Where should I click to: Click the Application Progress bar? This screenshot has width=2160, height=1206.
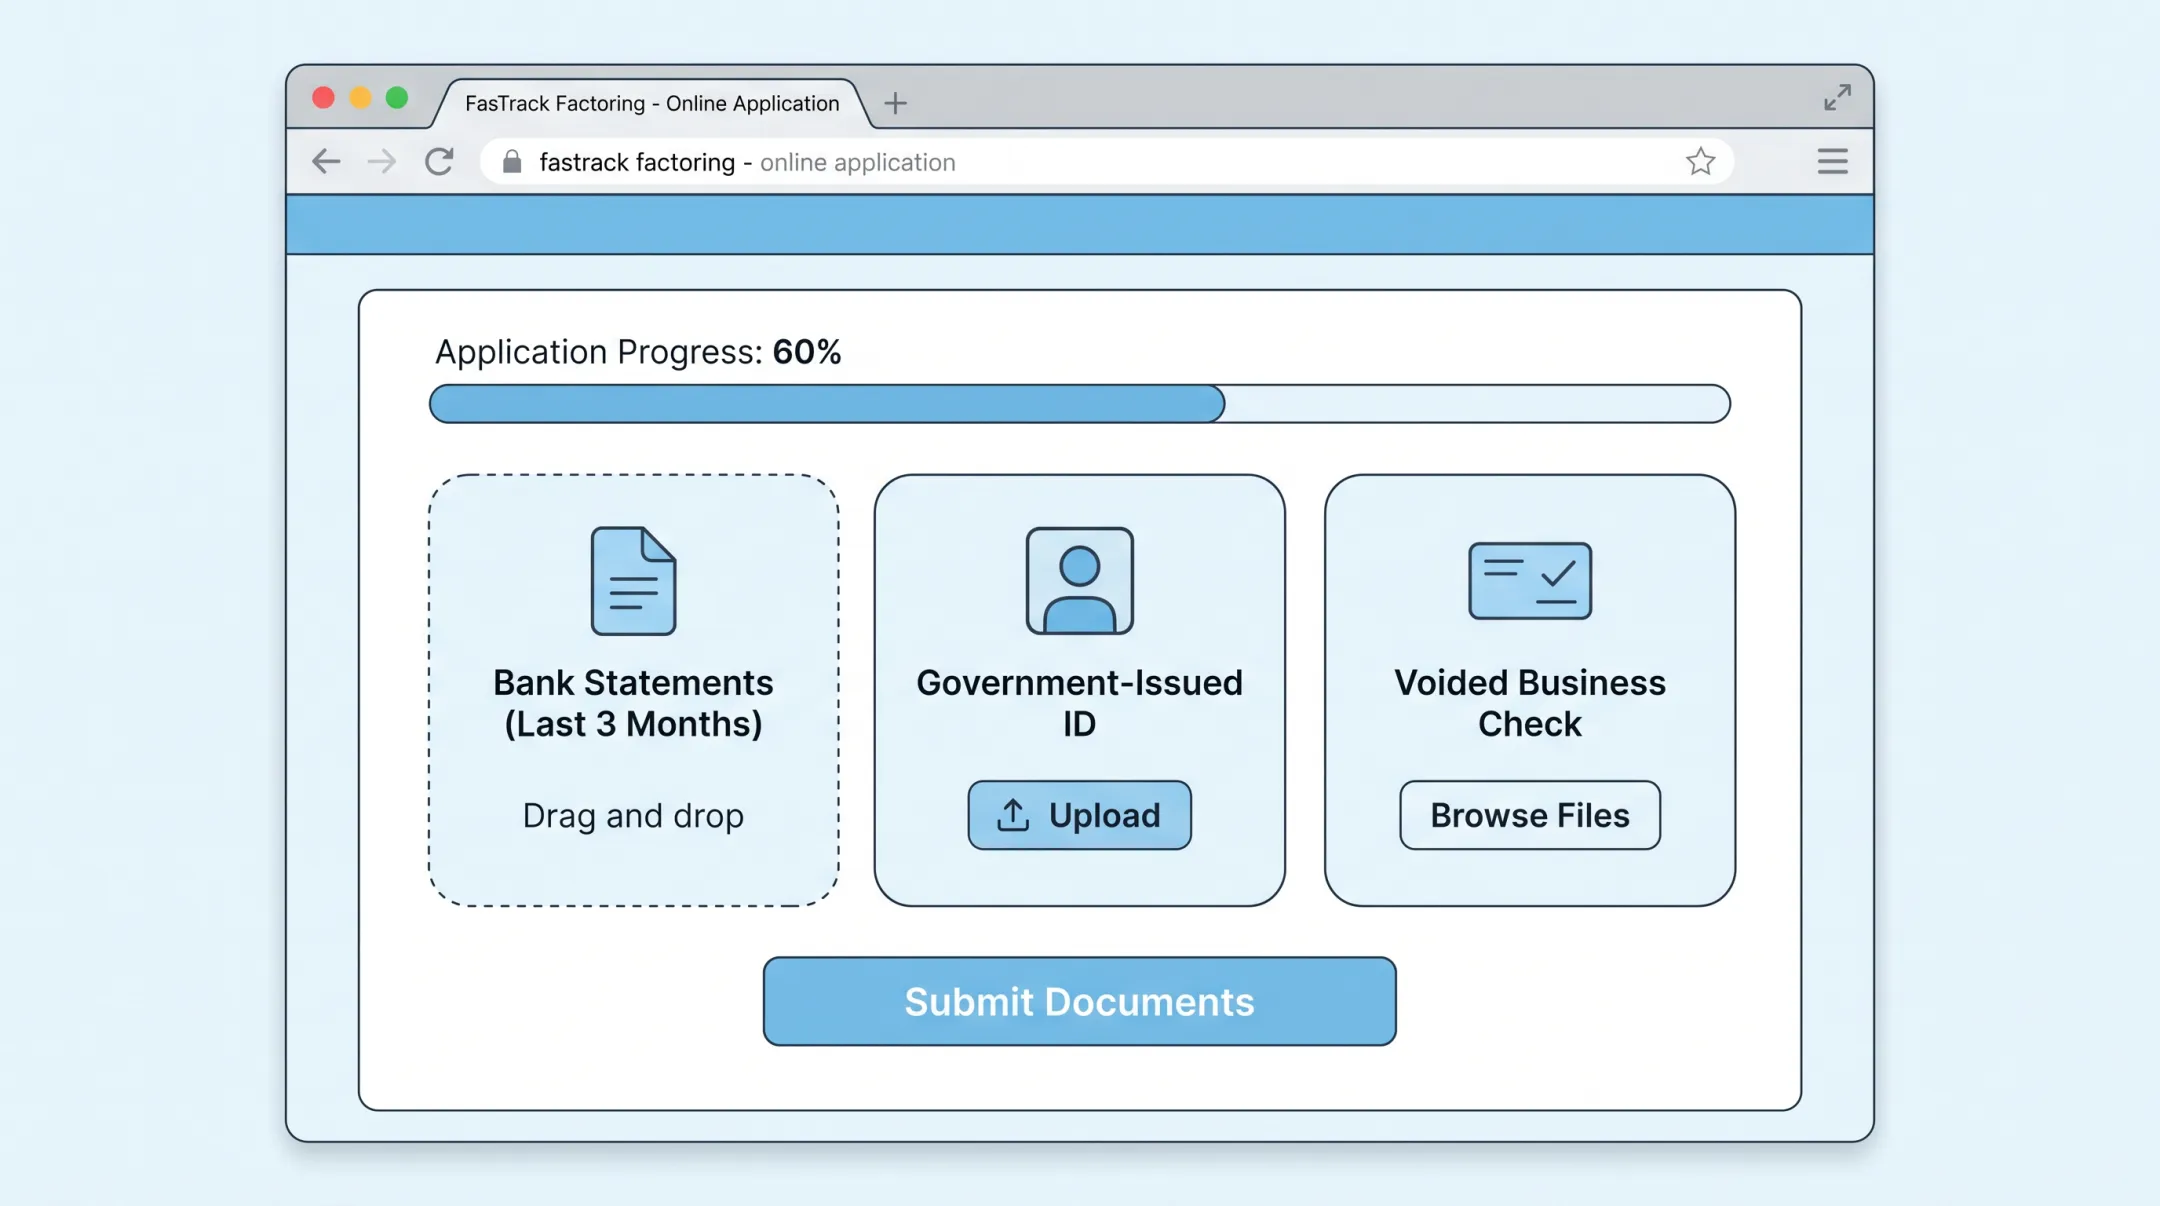pos(1079,404)
